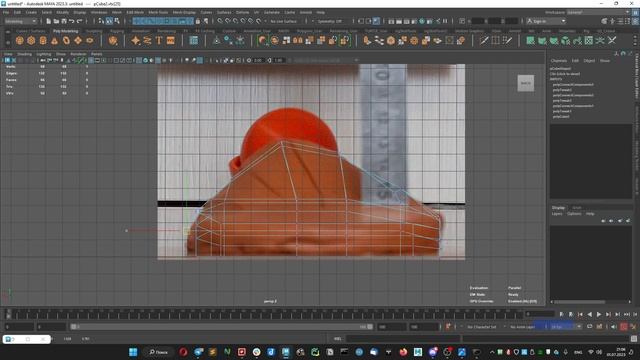
Task: Open the Symmetry Off dropdown
Action: [331, 21]
